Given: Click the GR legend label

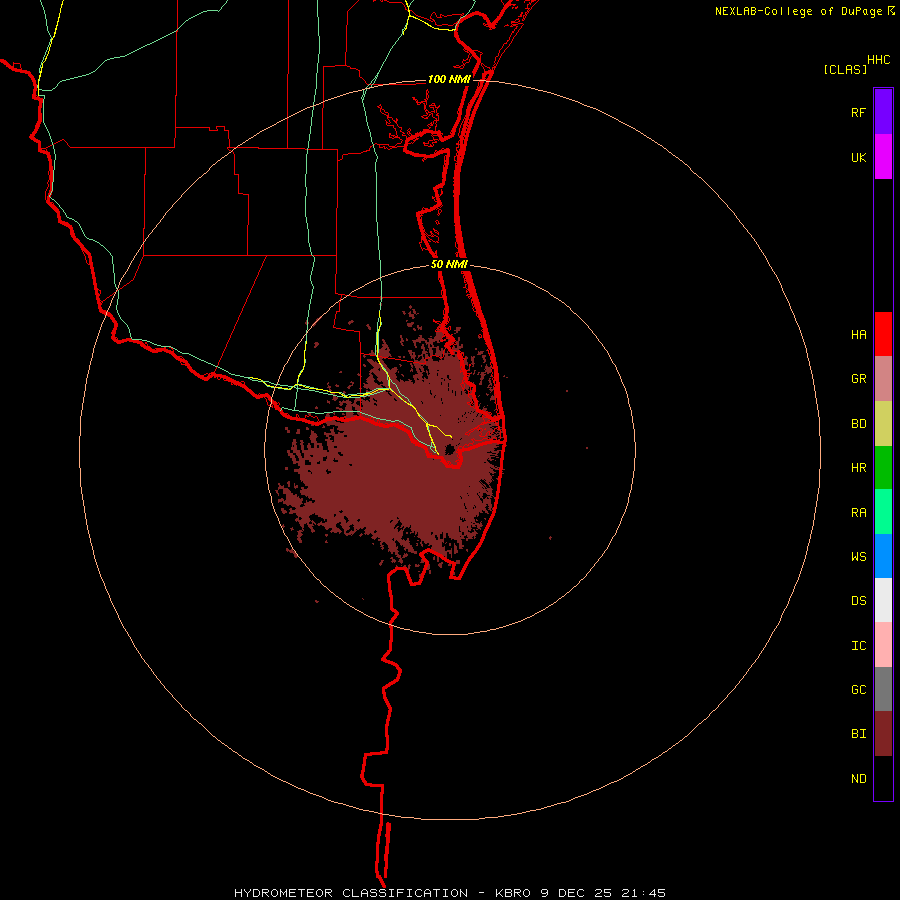Looking at the screenshot, I should (x=858, y=379).
